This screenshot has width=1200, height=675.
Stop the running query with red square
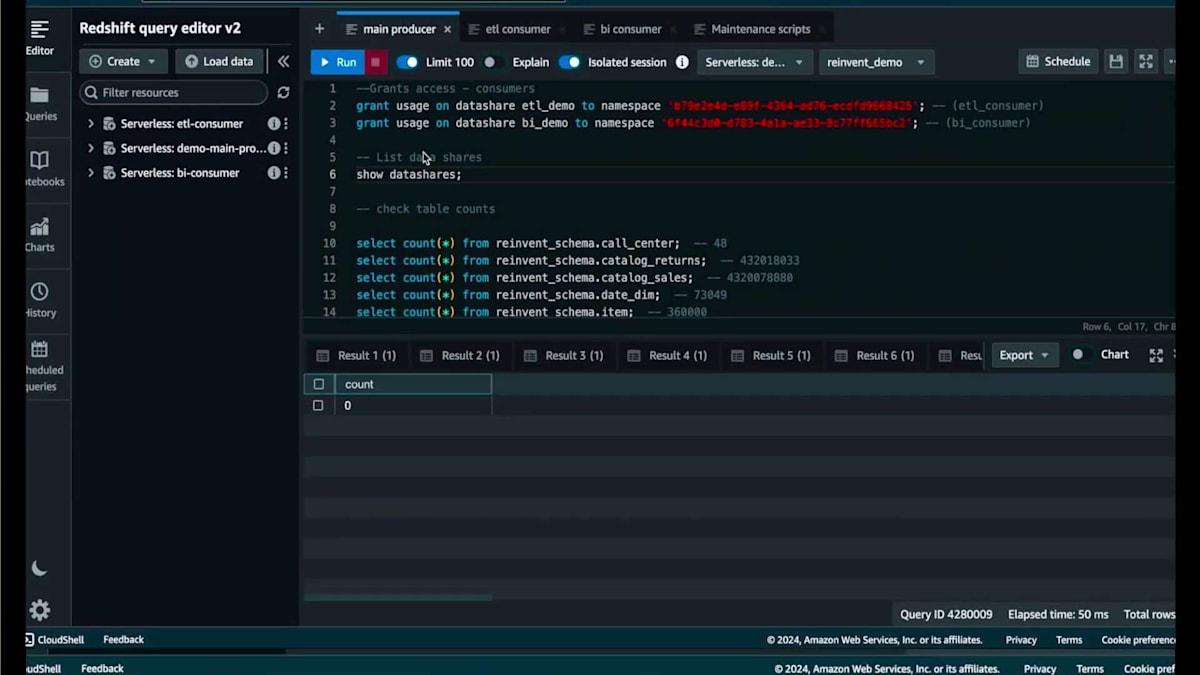[376, 62]
